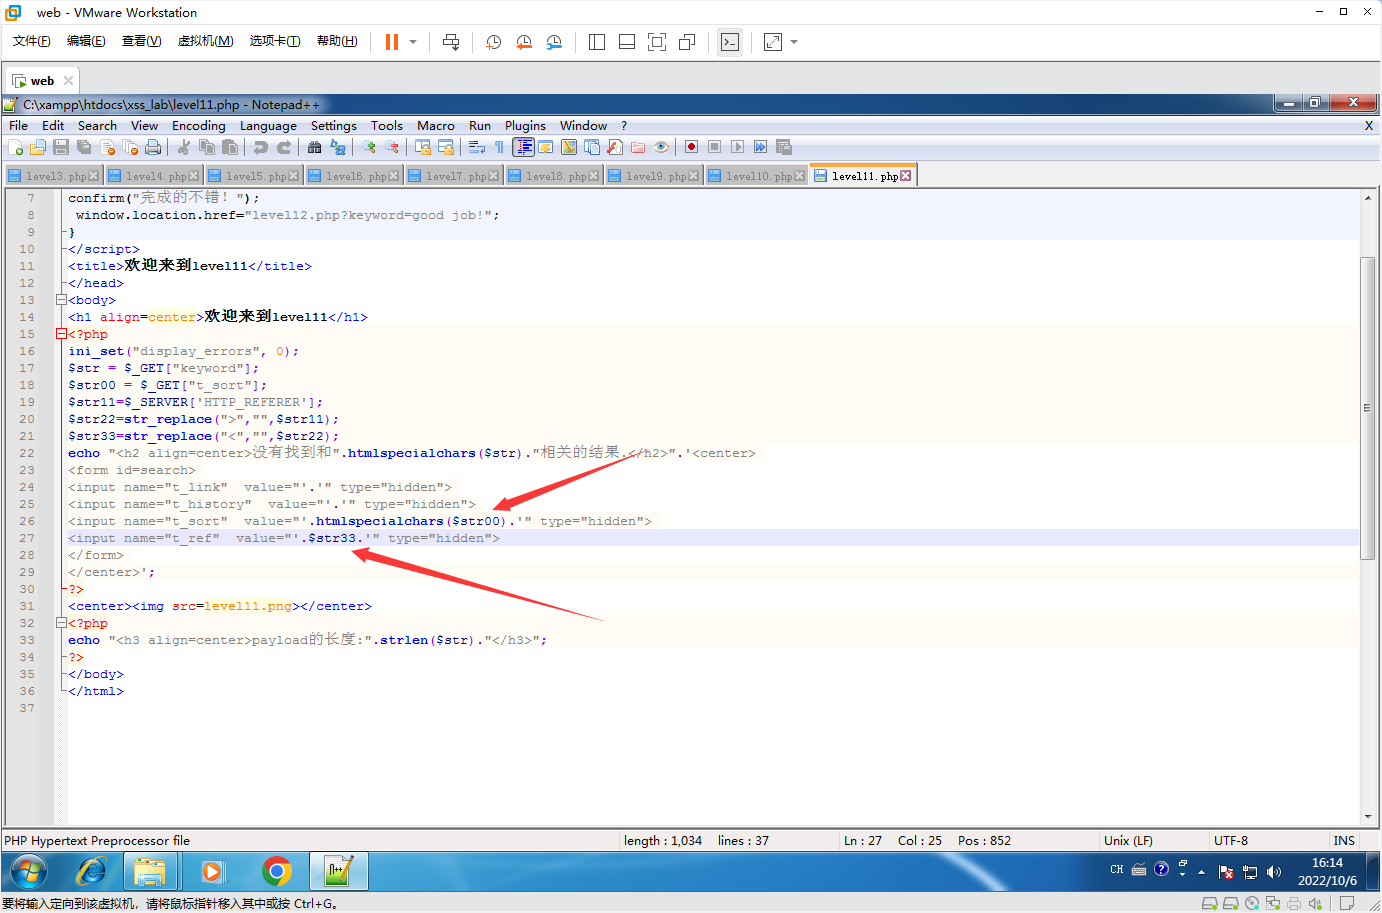Click the Redo arrow icon
Screen dimensions: 1382x913
pyautogui.click(x=284, y=147)
